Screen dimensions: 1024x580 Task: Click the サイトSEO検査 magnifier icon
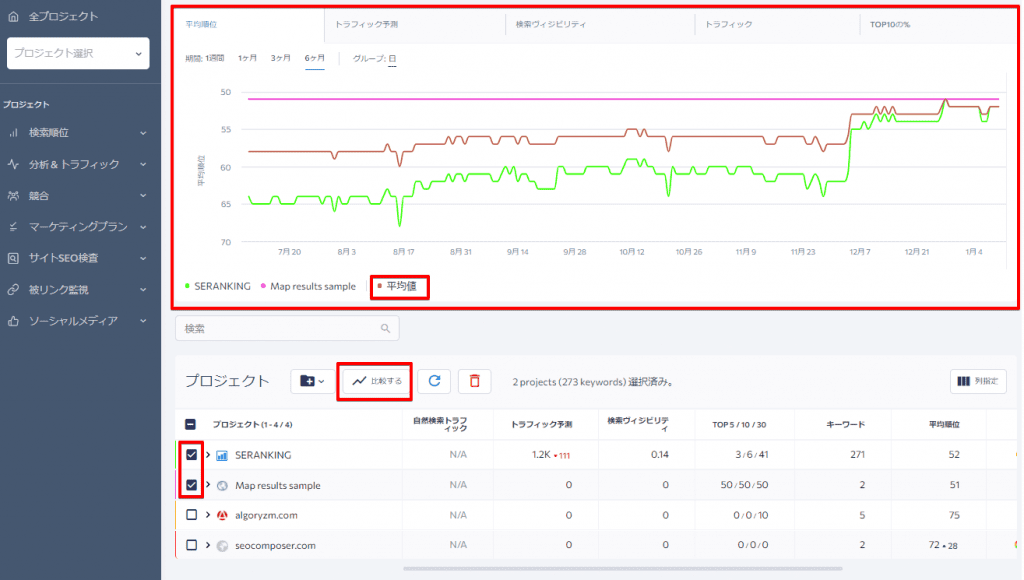[x=13, y=258]
